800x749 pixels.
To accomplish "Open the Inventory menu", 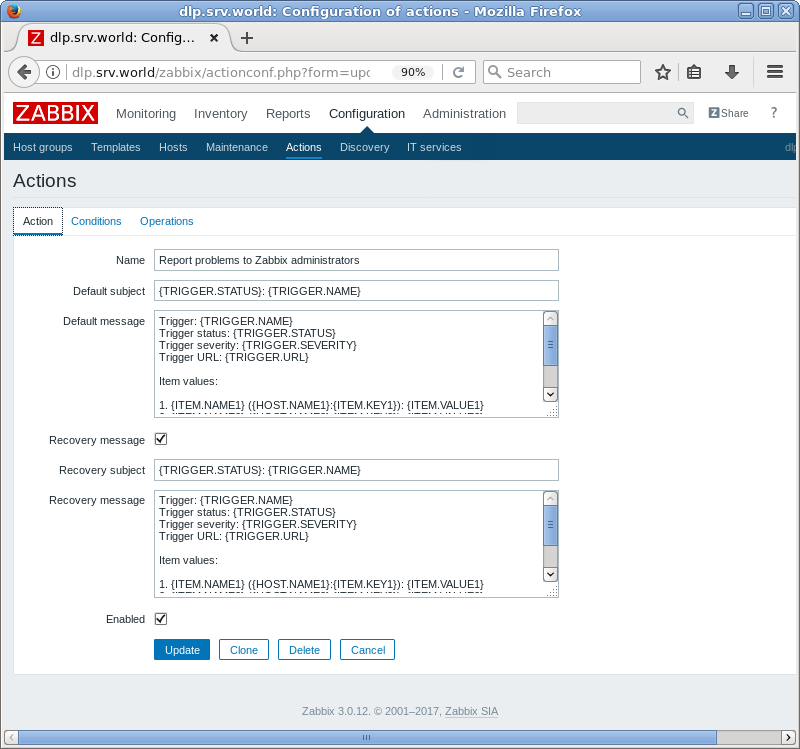I will tap(220, 114).
